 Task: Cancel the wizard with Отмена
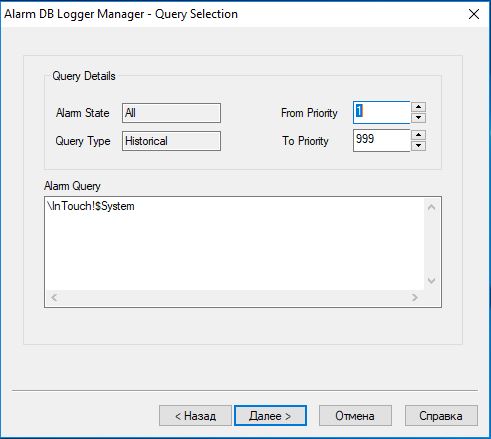[x=355, y=416]
